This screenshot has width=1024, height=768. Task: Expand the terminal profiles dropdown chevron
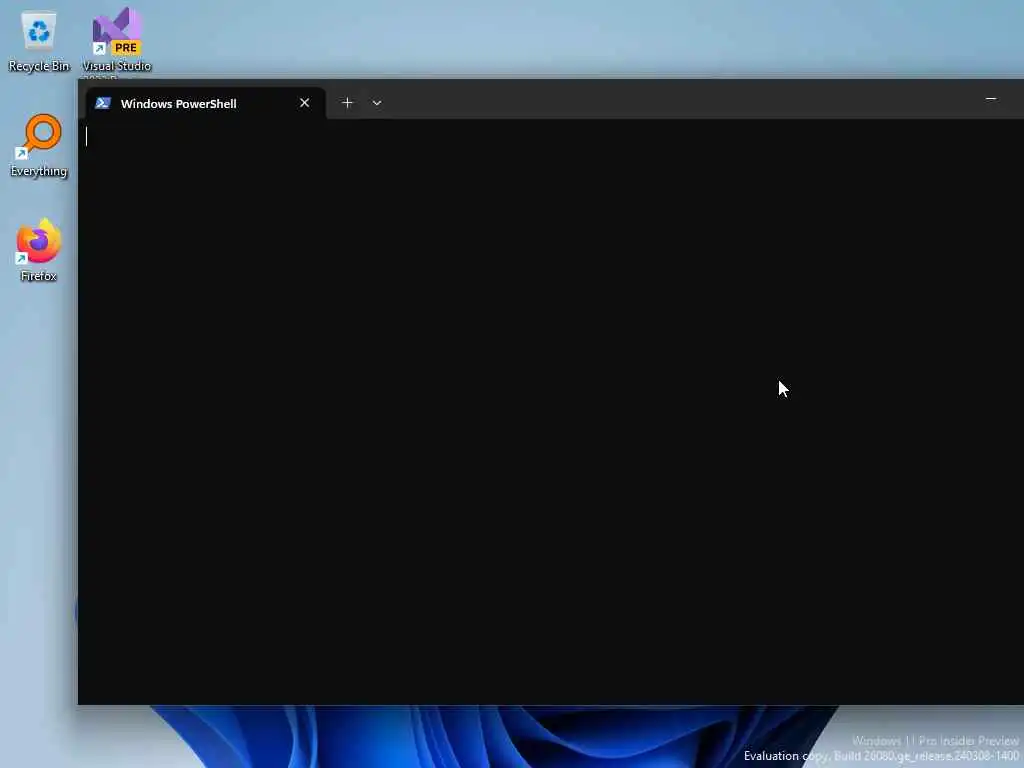[x=377, y=103]
